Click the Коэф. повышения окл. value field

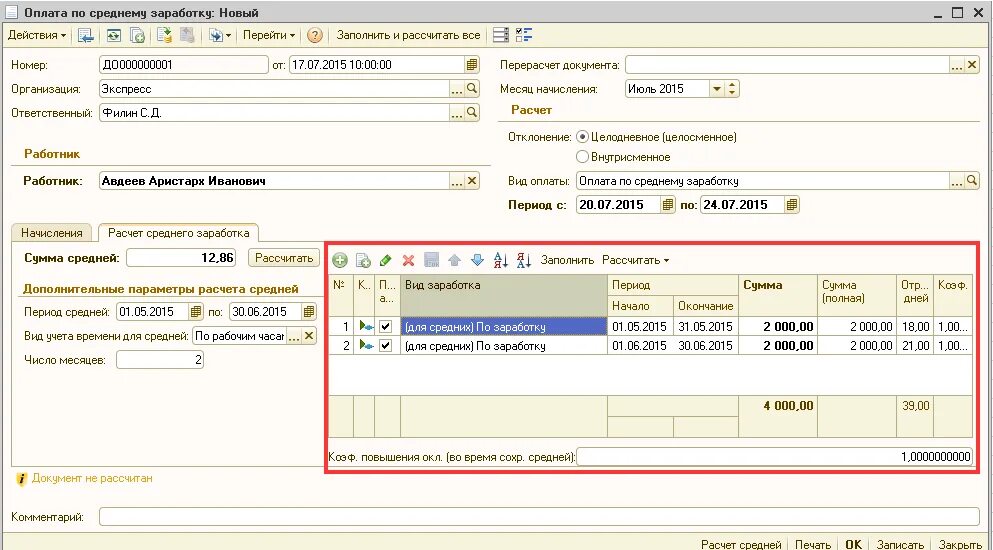pyautogui.click(x=774, y=456)
